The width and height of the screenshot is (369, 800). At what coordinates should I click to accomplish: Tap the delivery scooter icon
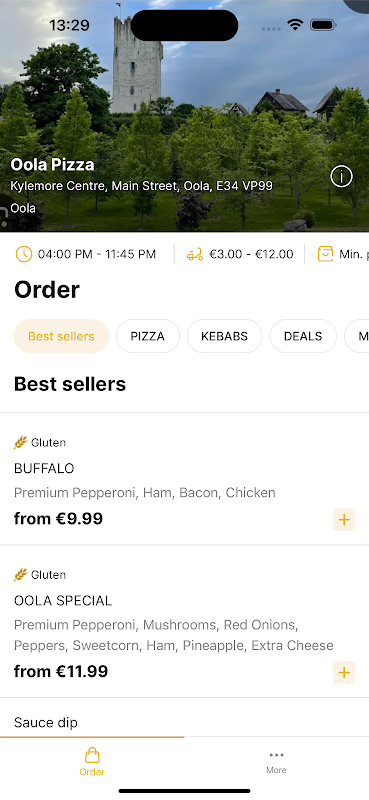(x=194, y=254)
